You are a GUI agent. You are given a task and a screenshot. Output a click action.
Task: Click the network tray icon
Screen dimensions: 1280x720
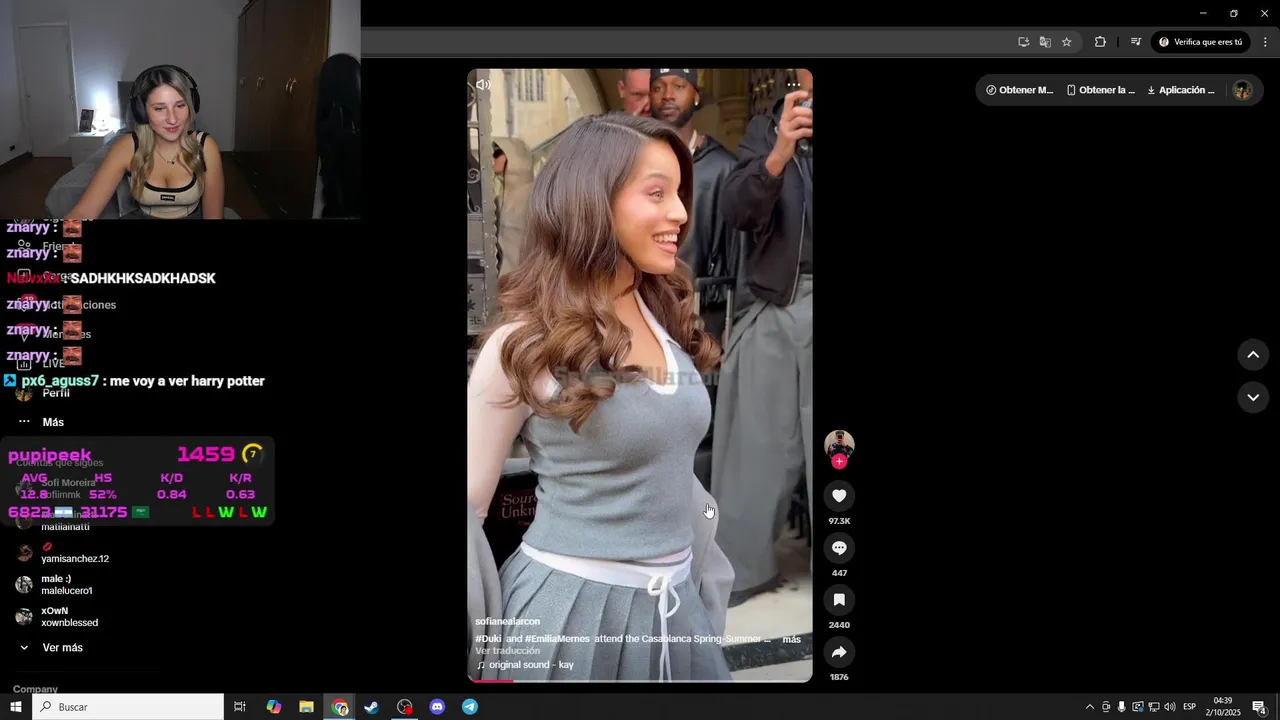(x=1153, y=707)
